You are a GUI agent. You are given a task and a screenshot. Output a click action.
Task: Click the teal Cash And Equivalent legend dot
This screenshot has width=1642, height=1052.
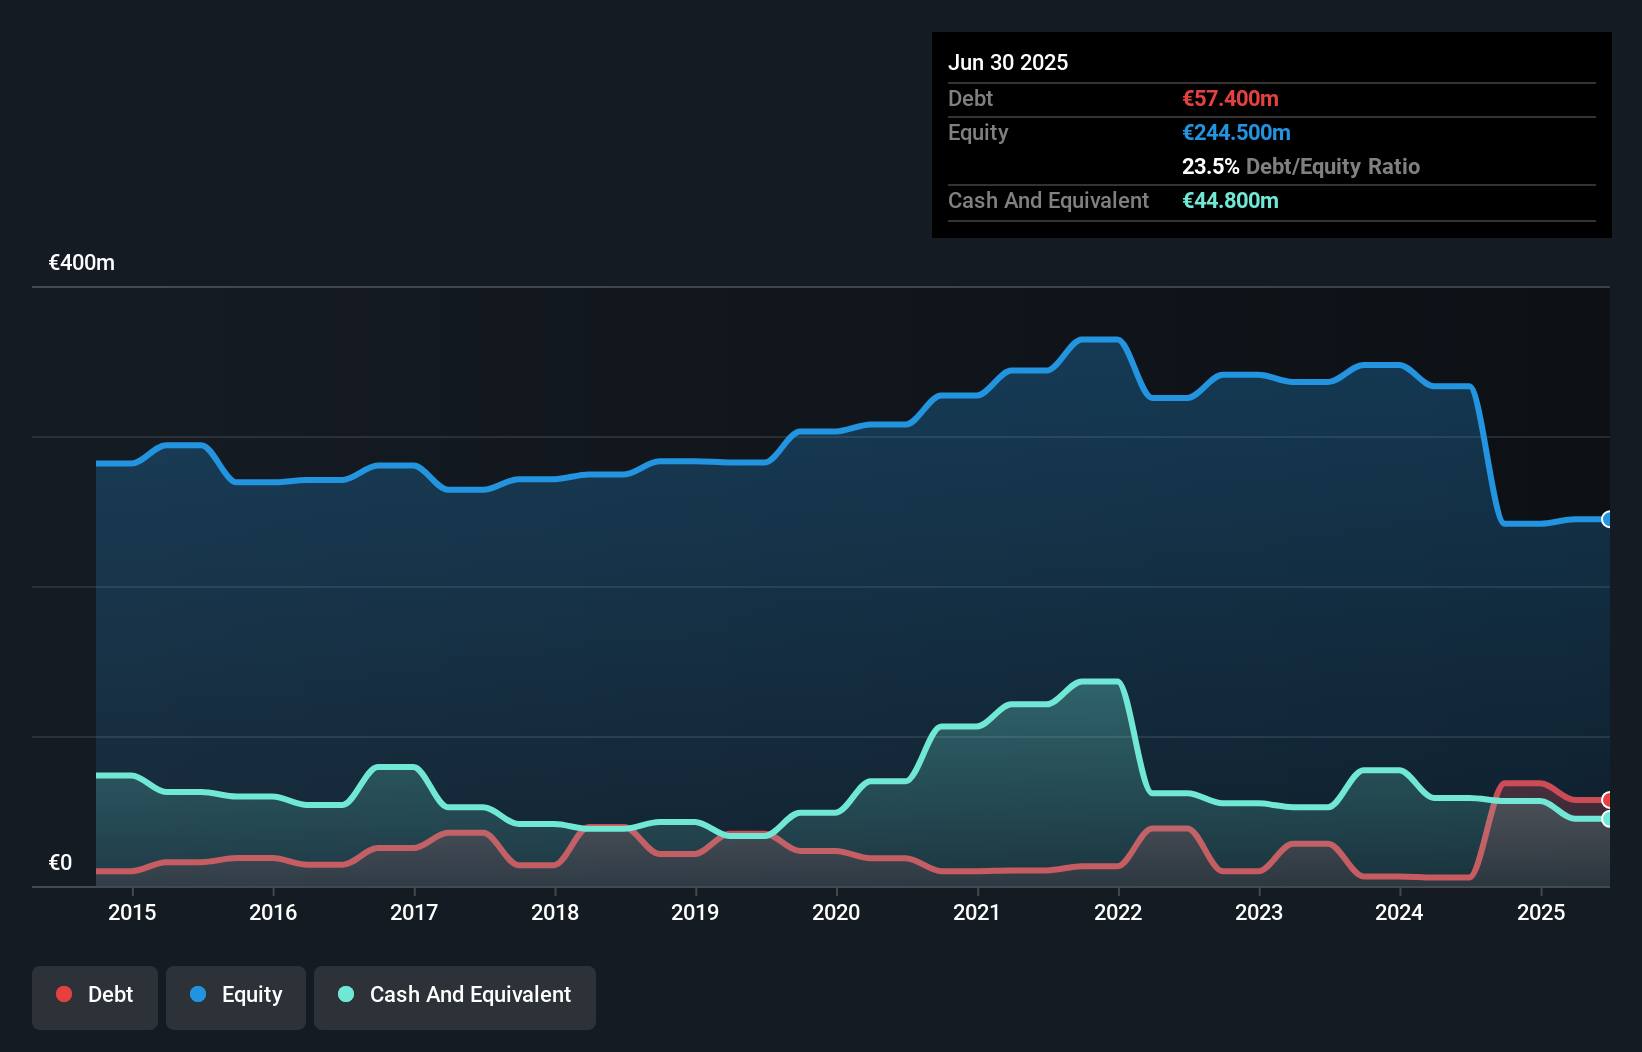pos(345,994)
